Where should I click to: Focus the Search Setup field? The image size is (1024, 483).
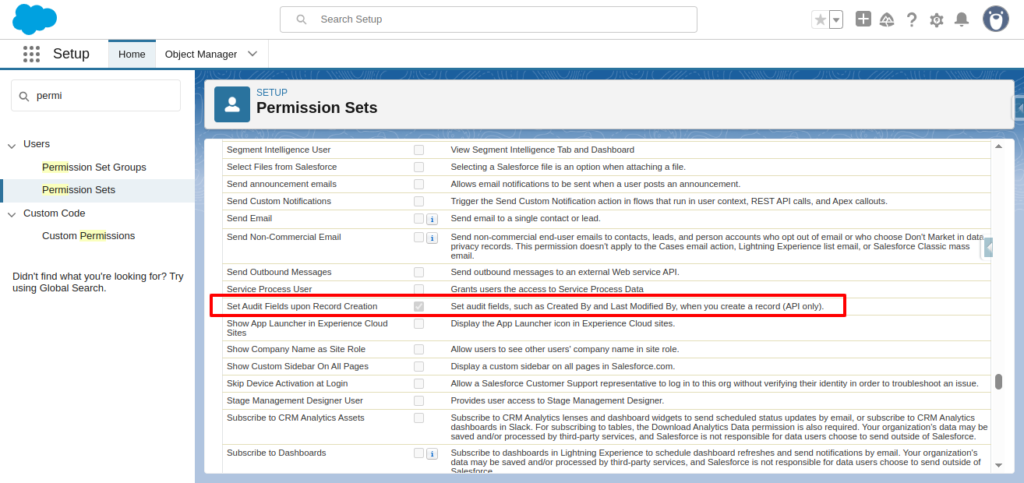point(488,20)
